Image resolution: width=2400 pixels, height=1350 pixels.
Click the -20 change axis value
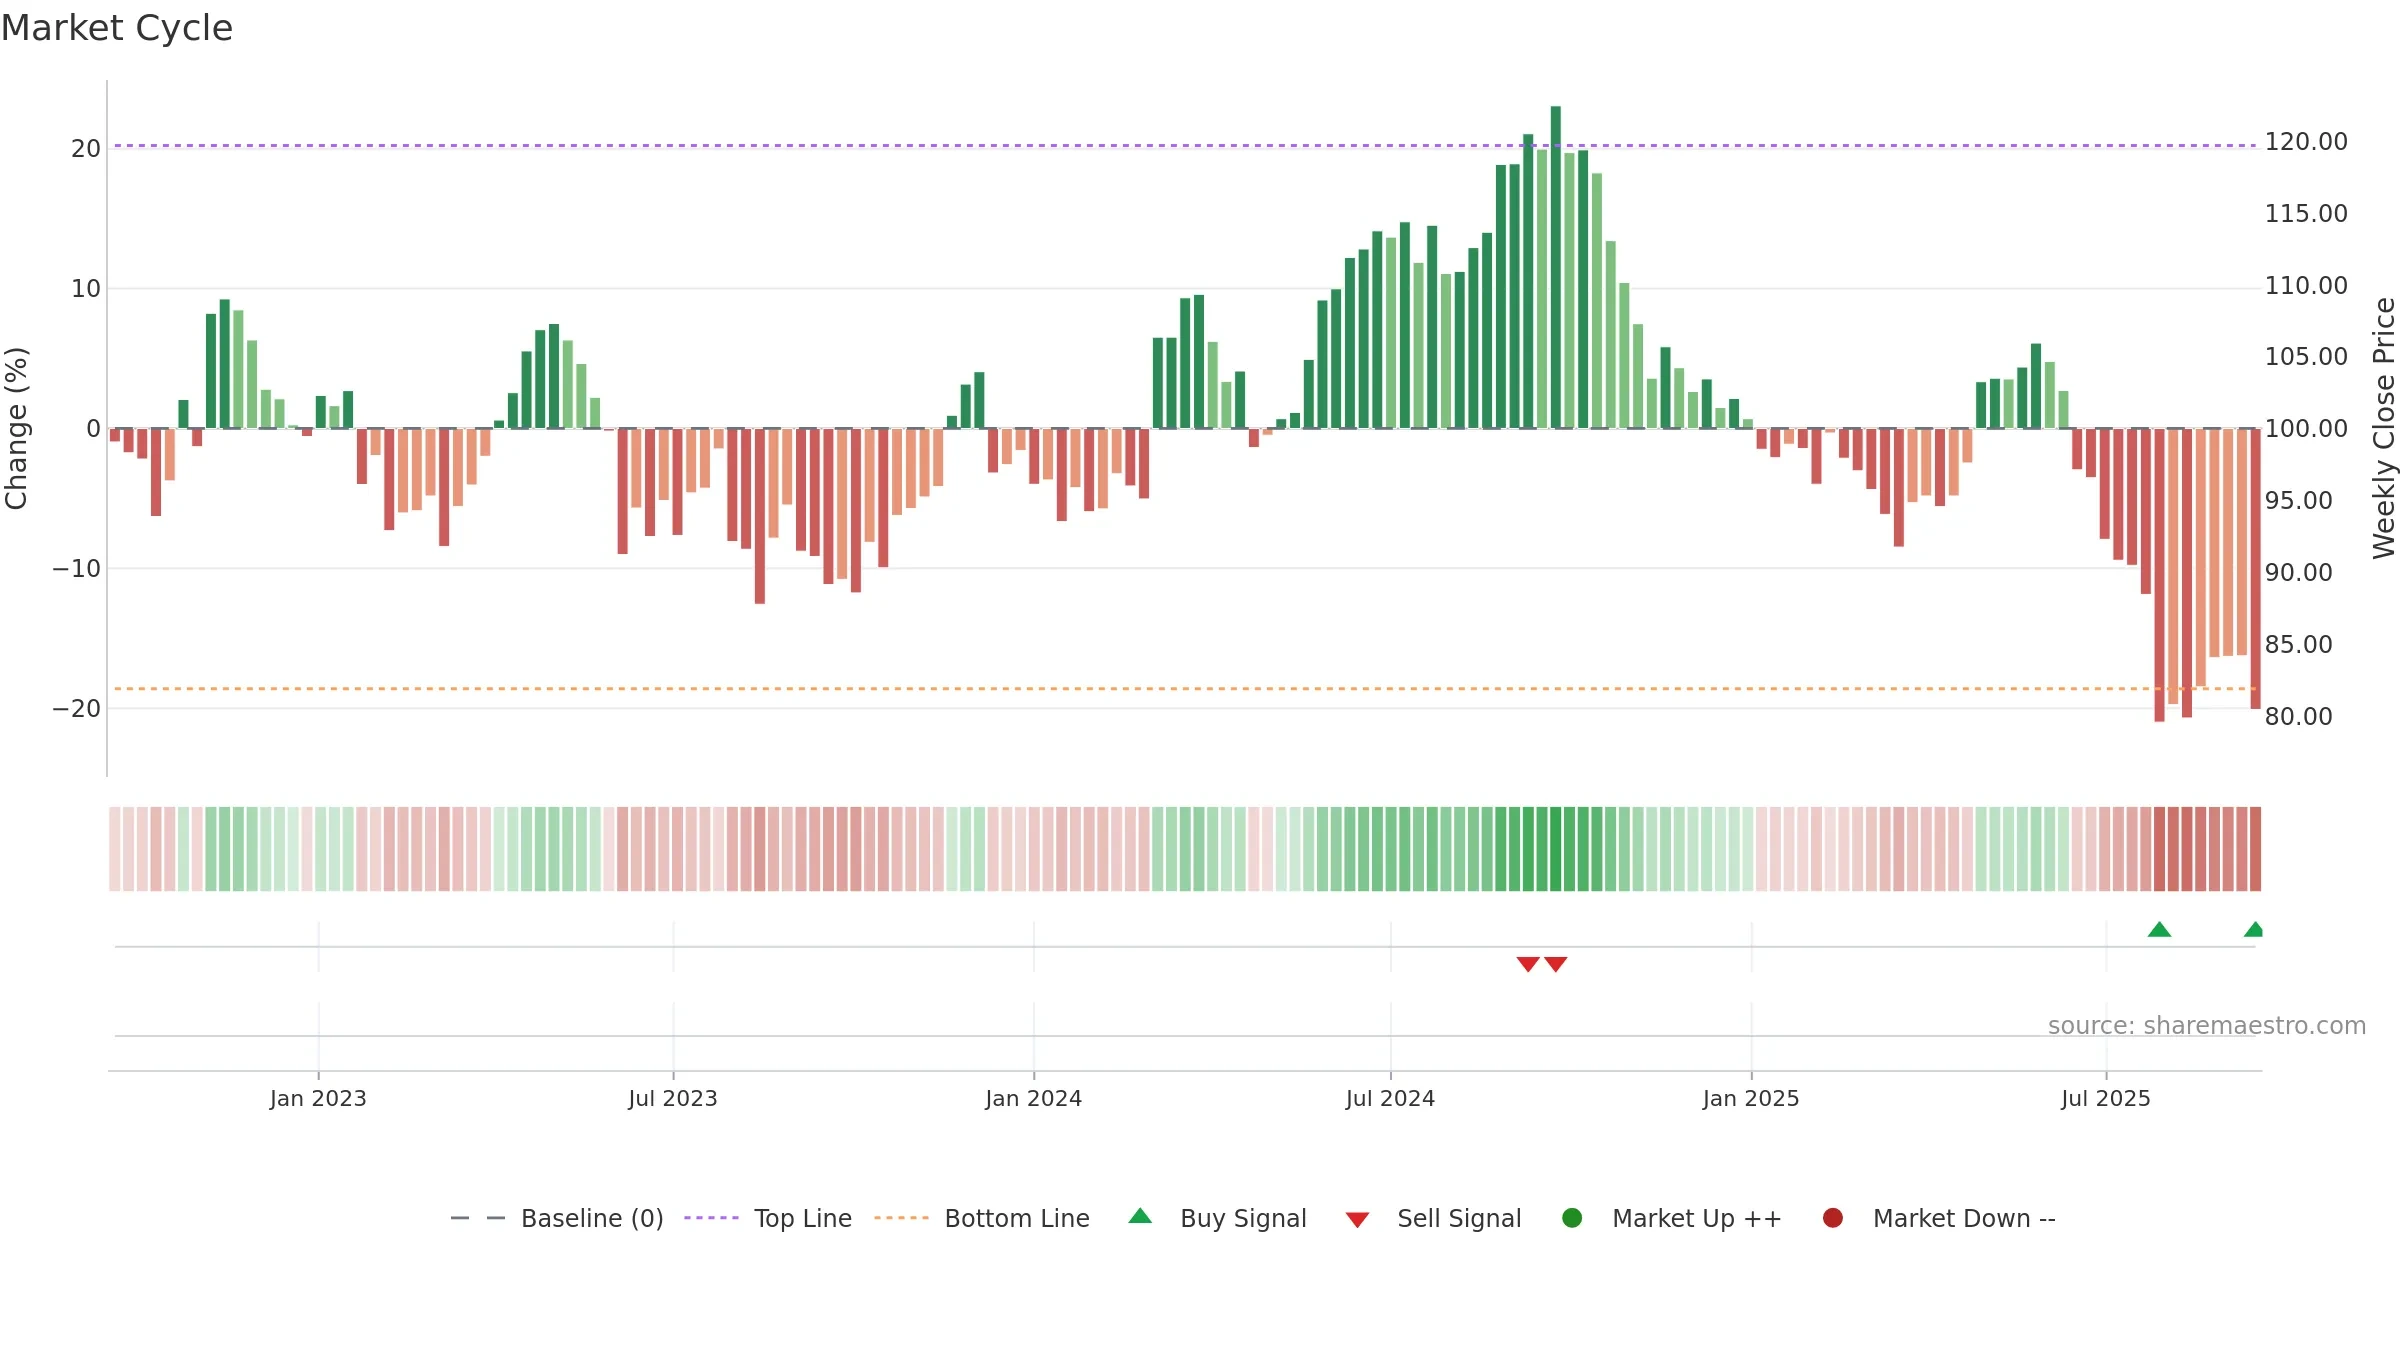pyautogui.click(x=77, y=709)
